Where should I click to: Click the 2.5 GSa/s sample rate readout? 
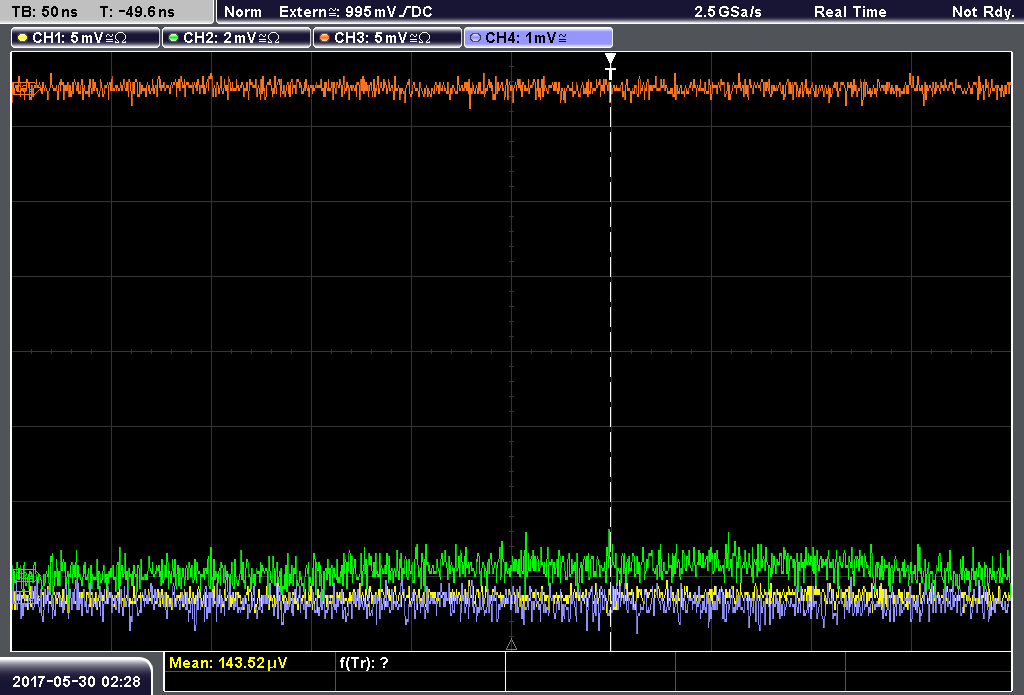tap(728, 12)
